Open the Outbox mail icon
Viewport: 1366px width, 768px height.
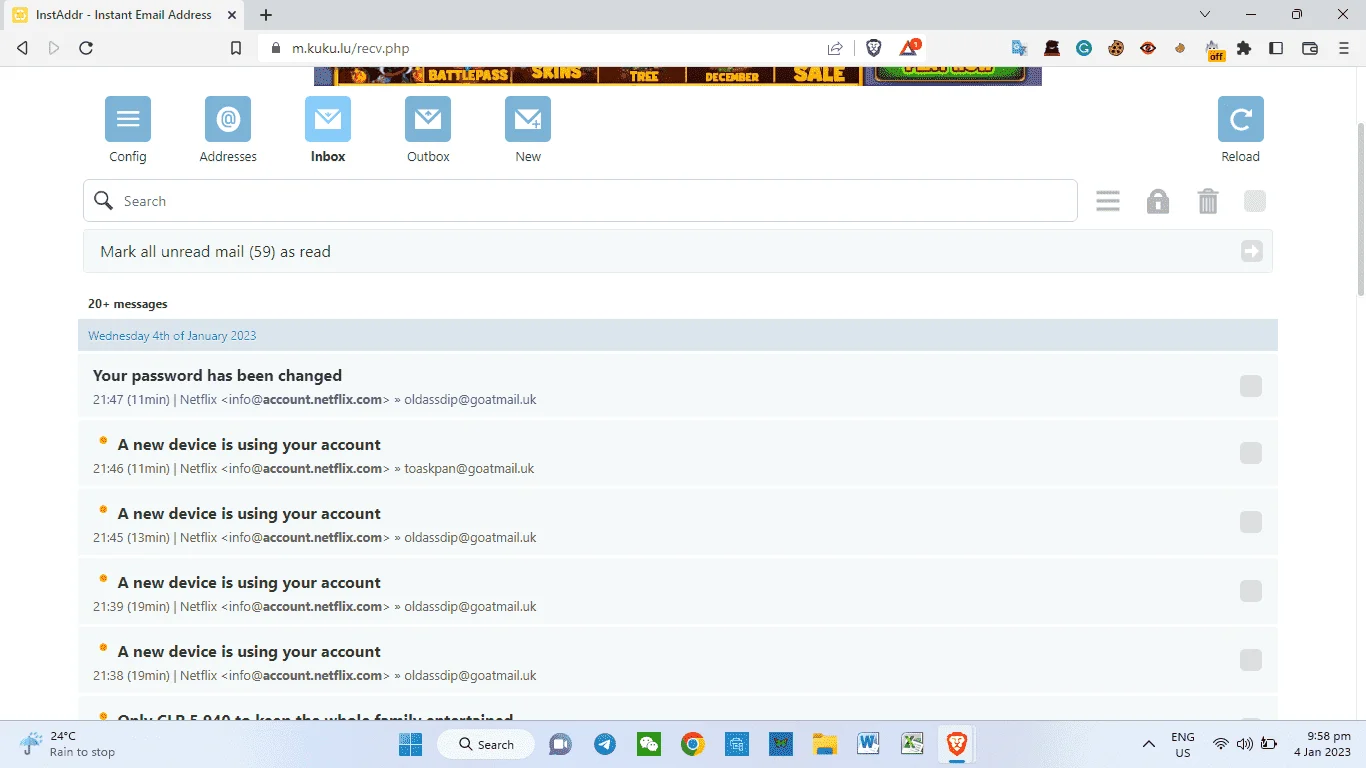428,119
